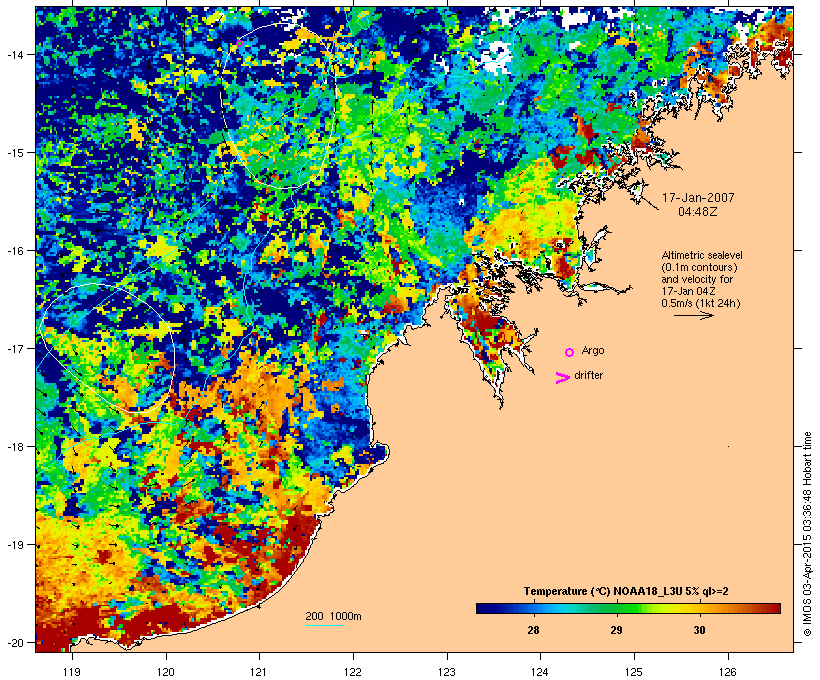The image size is (820, 680).
Task: Click the '17-Jan-2007' date label
Action: (x=698, y=198)
